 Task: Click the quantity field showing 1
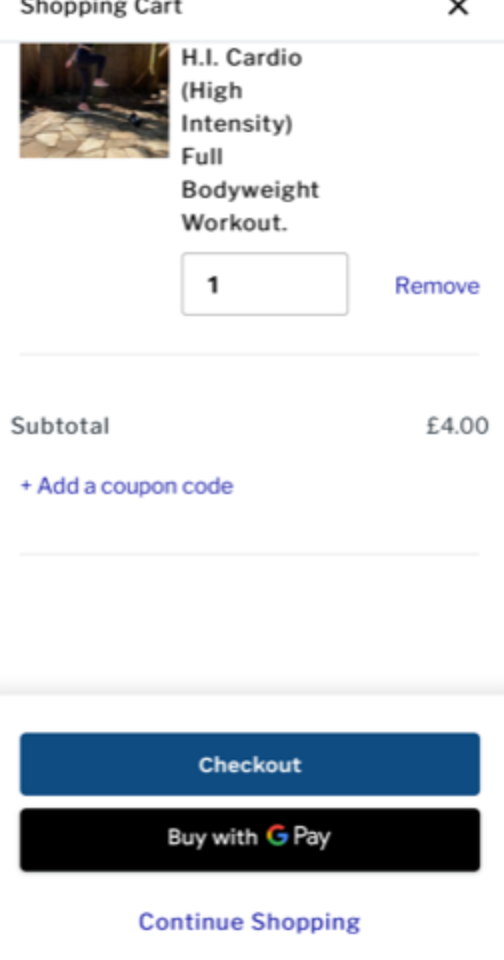(x=265, y=284)
